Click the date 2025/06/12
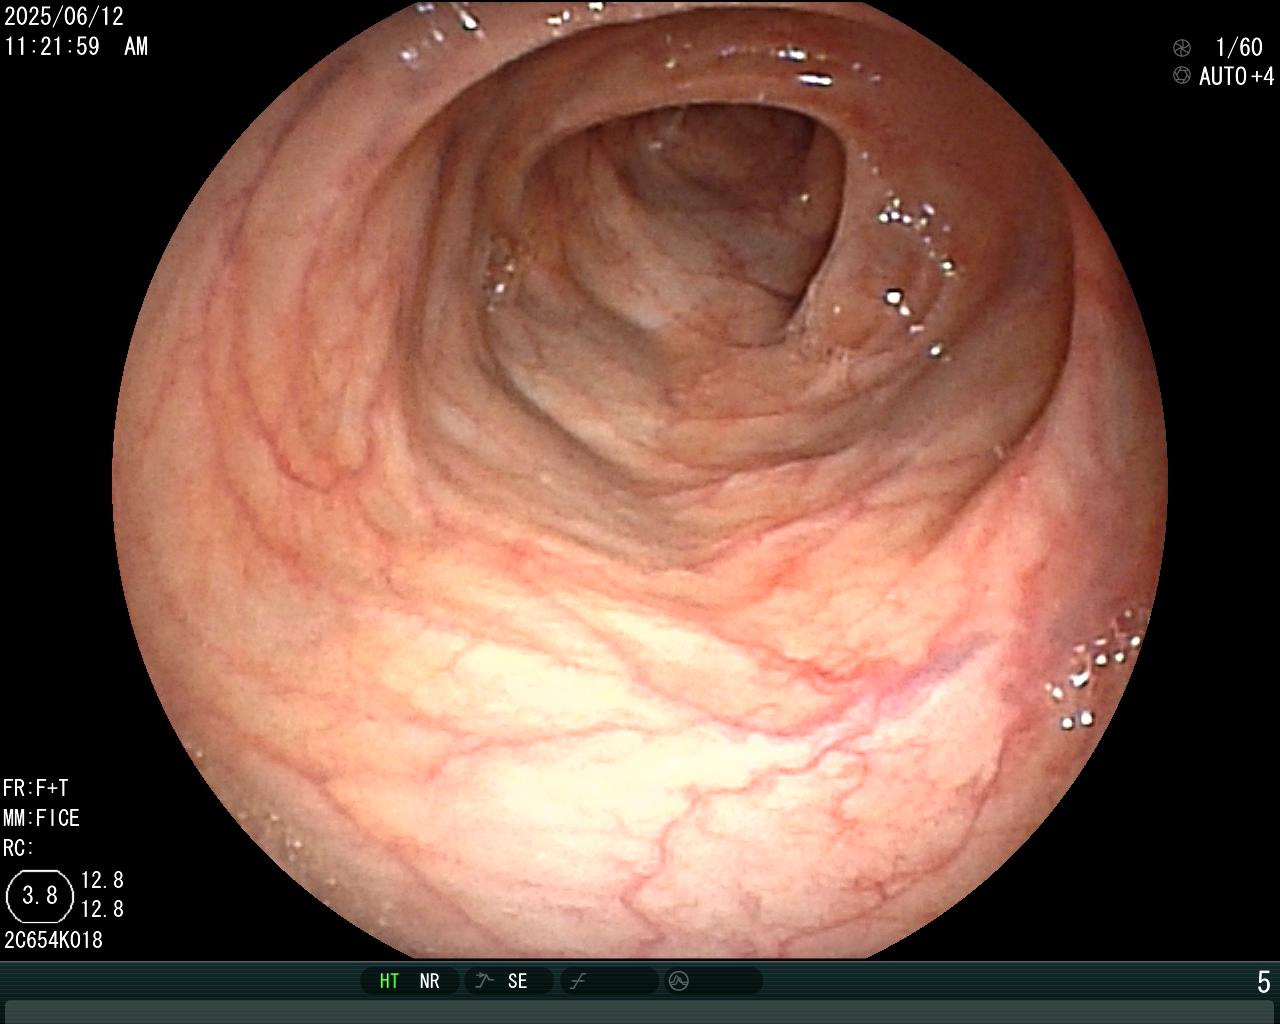 point(65,17)
